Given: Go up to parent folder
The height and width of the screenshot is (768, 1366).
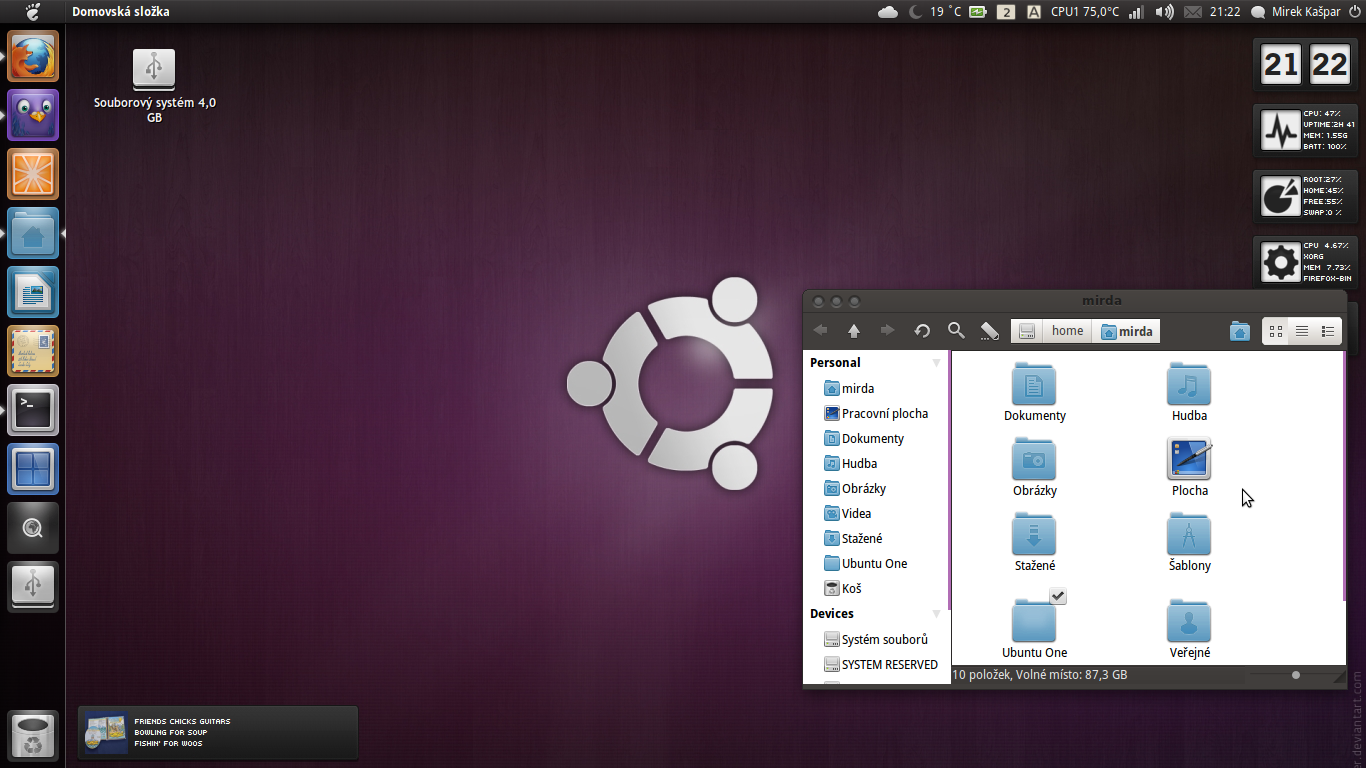Looking at the screenshot, I should [x=854, y=331].
